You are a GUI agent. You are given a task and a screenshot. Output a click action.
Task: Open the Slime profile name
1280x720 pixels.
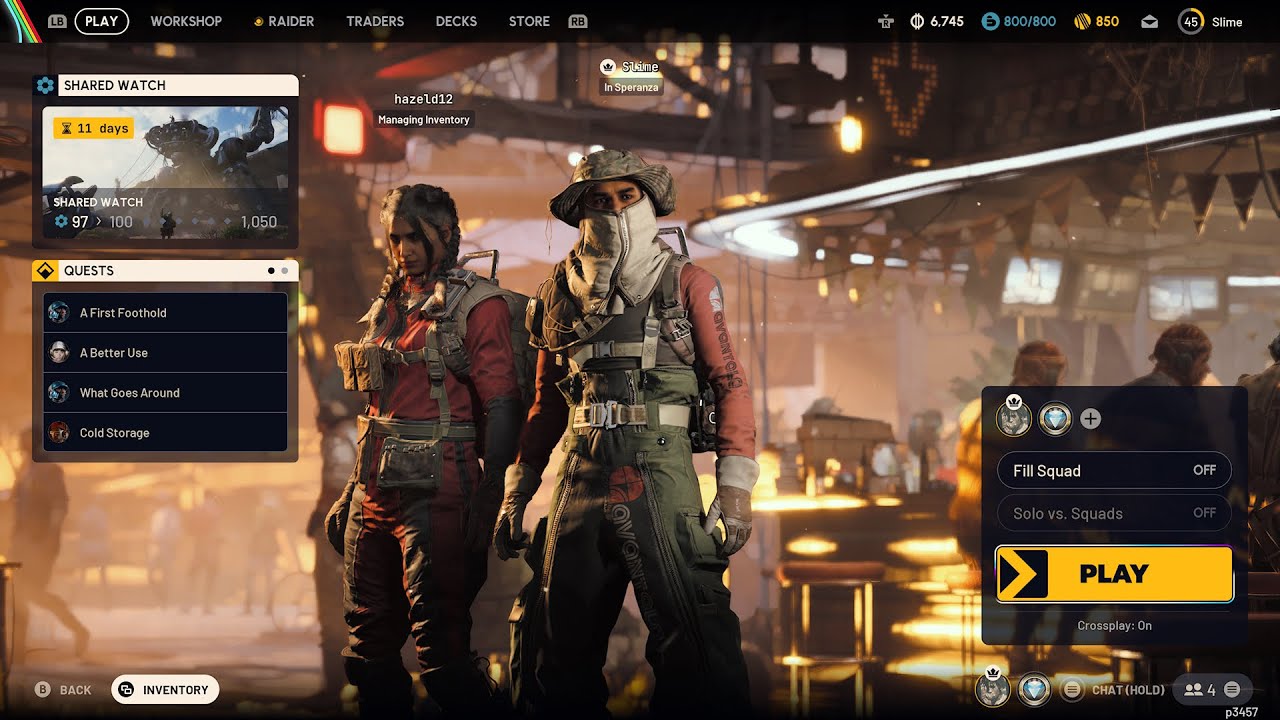tap(1227, 22)
